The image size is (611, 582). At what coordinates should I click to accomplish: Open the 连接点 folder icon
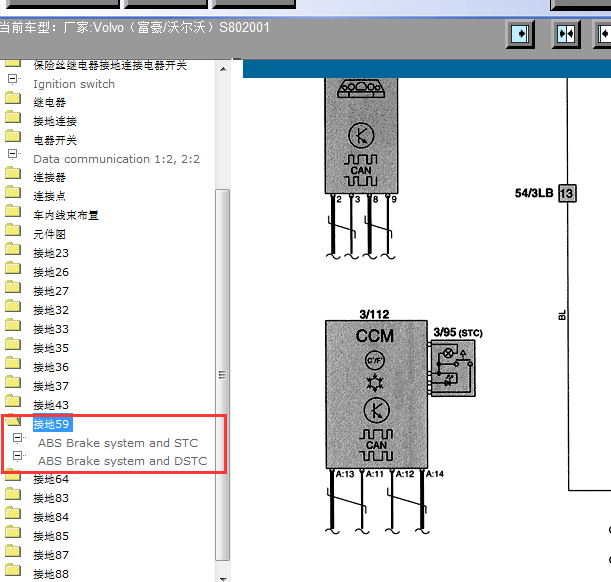pos(13,192)
